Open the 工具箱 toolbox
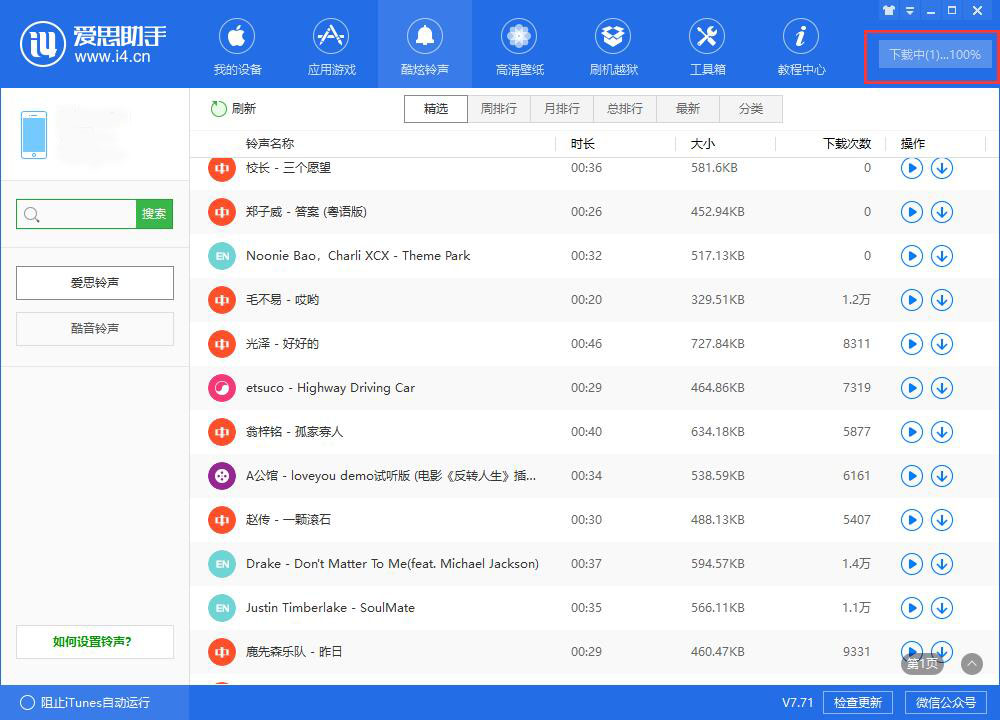Image resolution: width=1000 pixels, height=720 pixels. (707, 43)
